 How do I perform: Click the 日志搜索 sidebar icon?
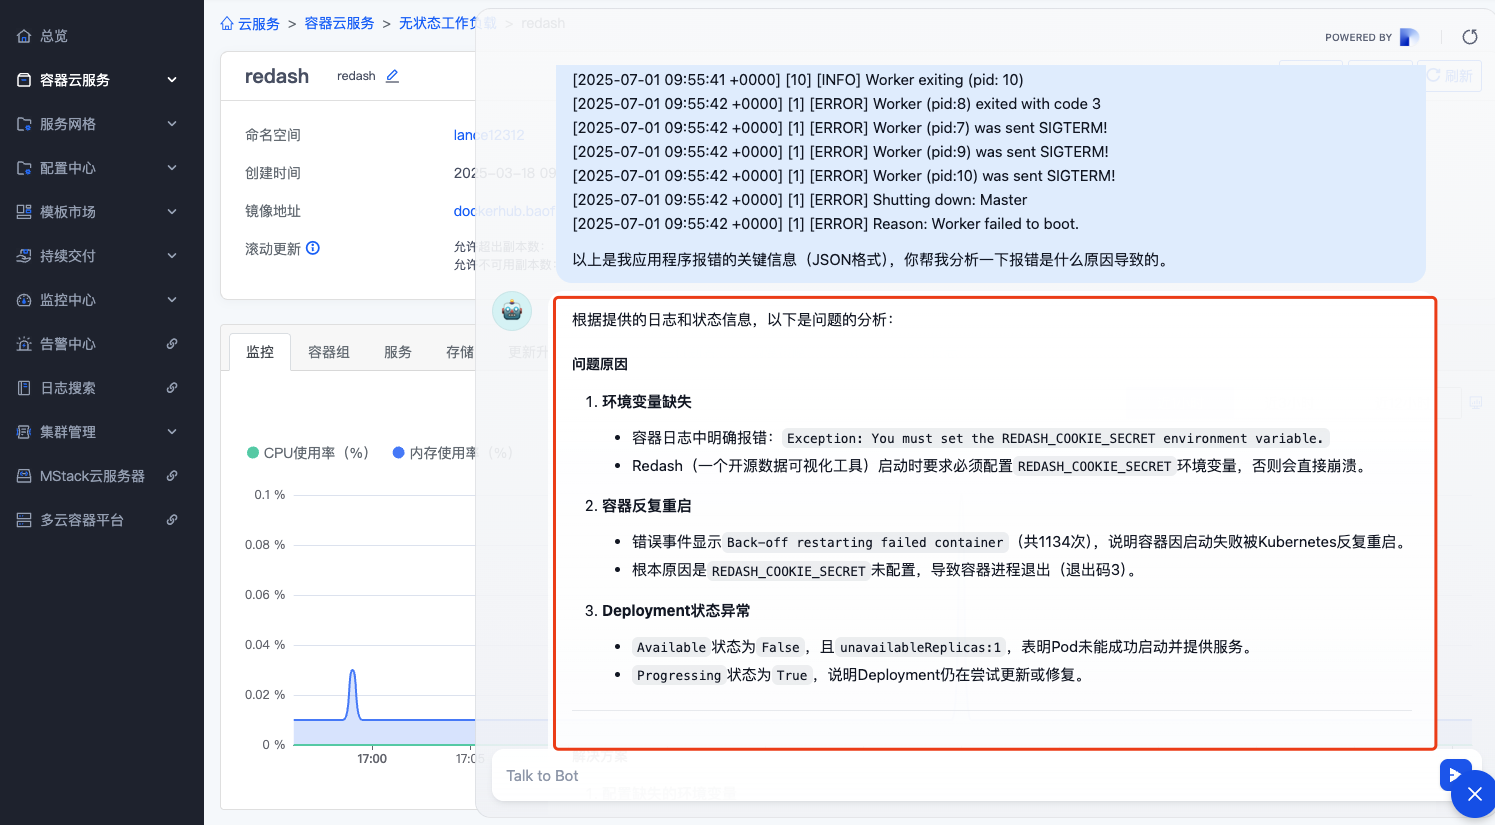24,388
